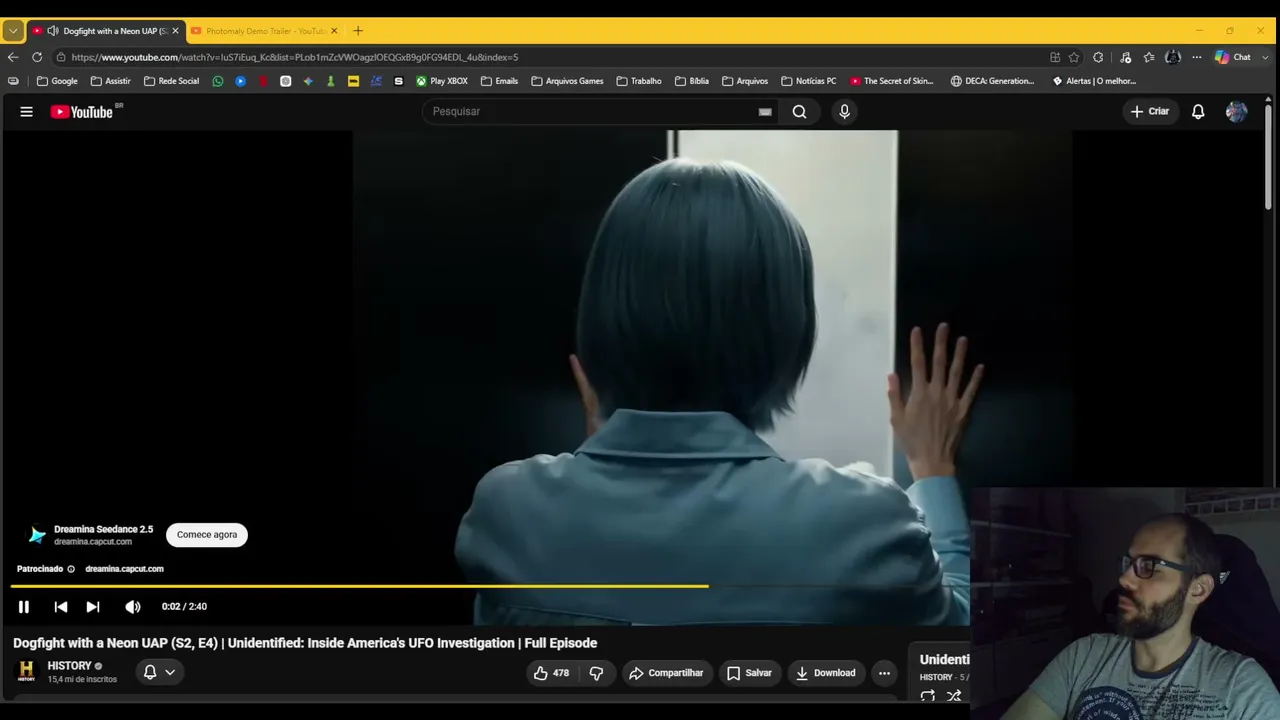Switch to Photomaly Demo Trailer tab
The height and width of the screenshot is (720, 1280).
click(265, 31)
